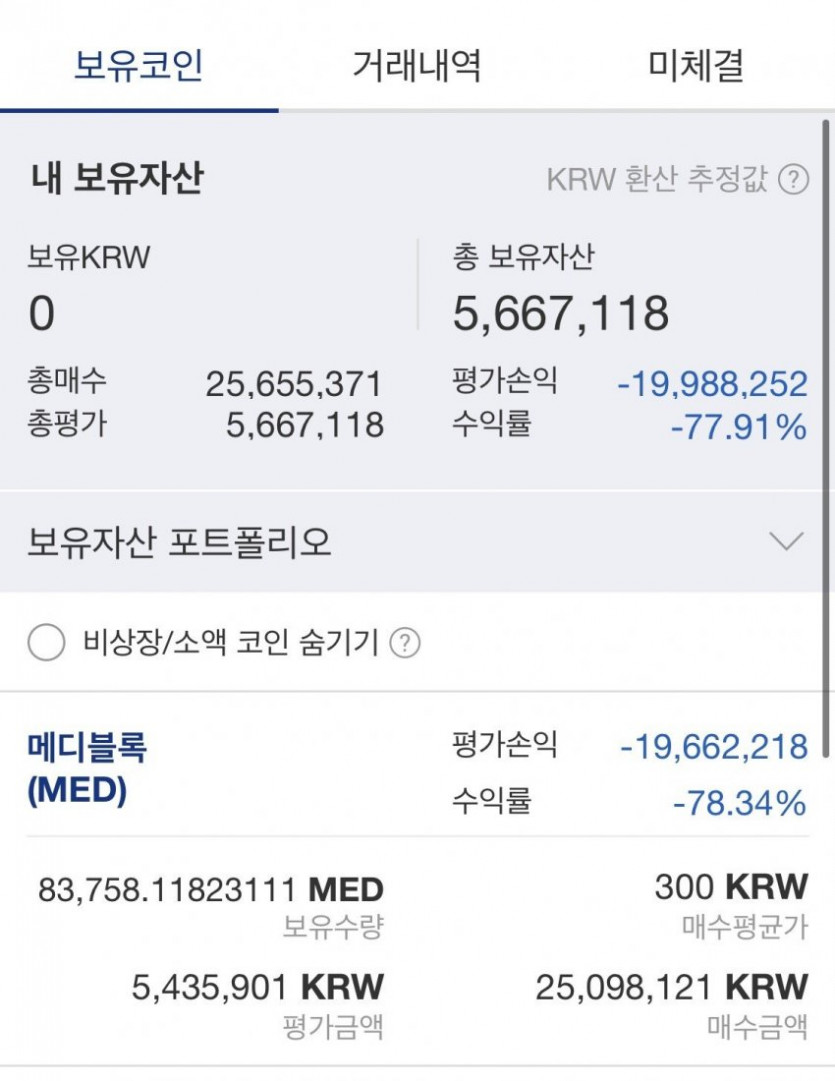Expand the 보유자산 포트폴리오 chevron
Viewport: 835px width, 1081px height.
(787, 541)
